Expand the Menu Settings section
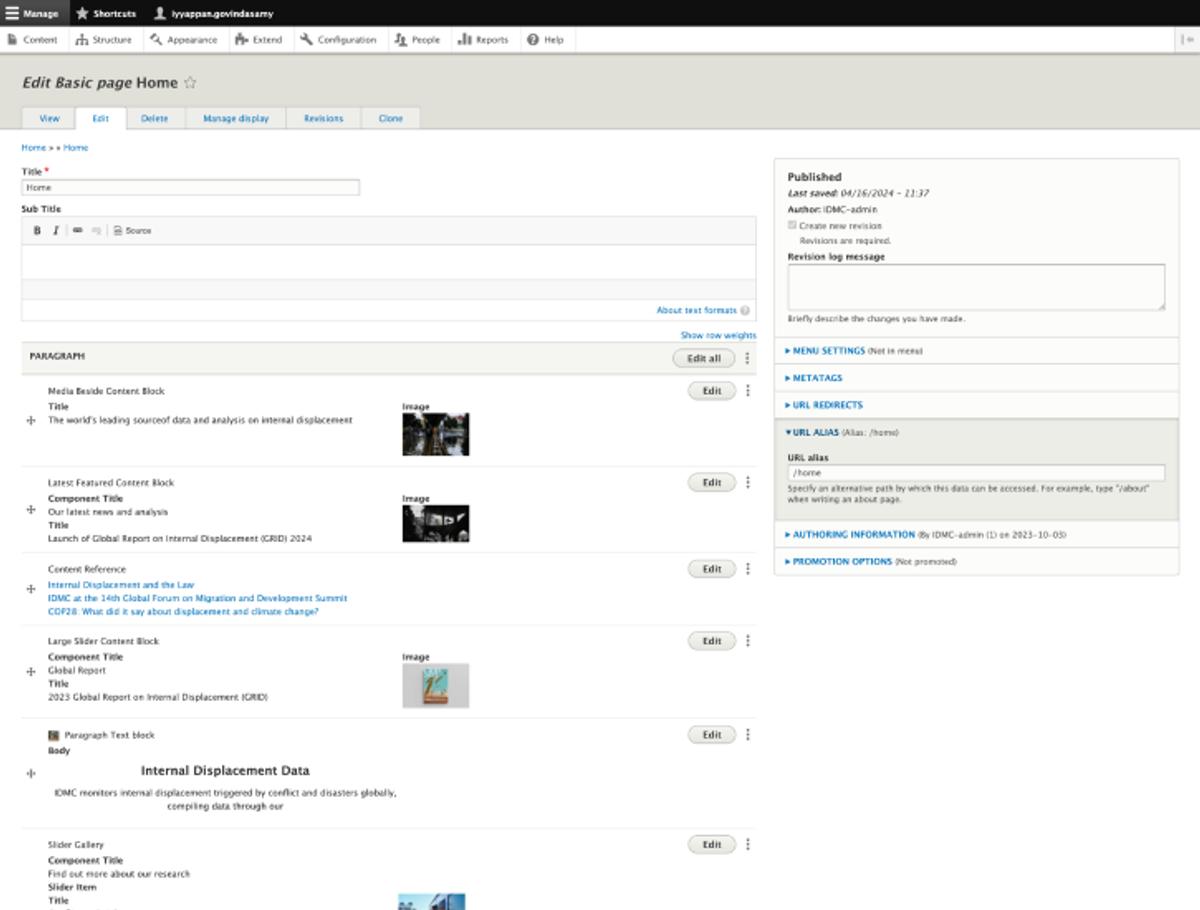Image resolution: width=1200 pixels, height=910 pixels. point(829,351)
